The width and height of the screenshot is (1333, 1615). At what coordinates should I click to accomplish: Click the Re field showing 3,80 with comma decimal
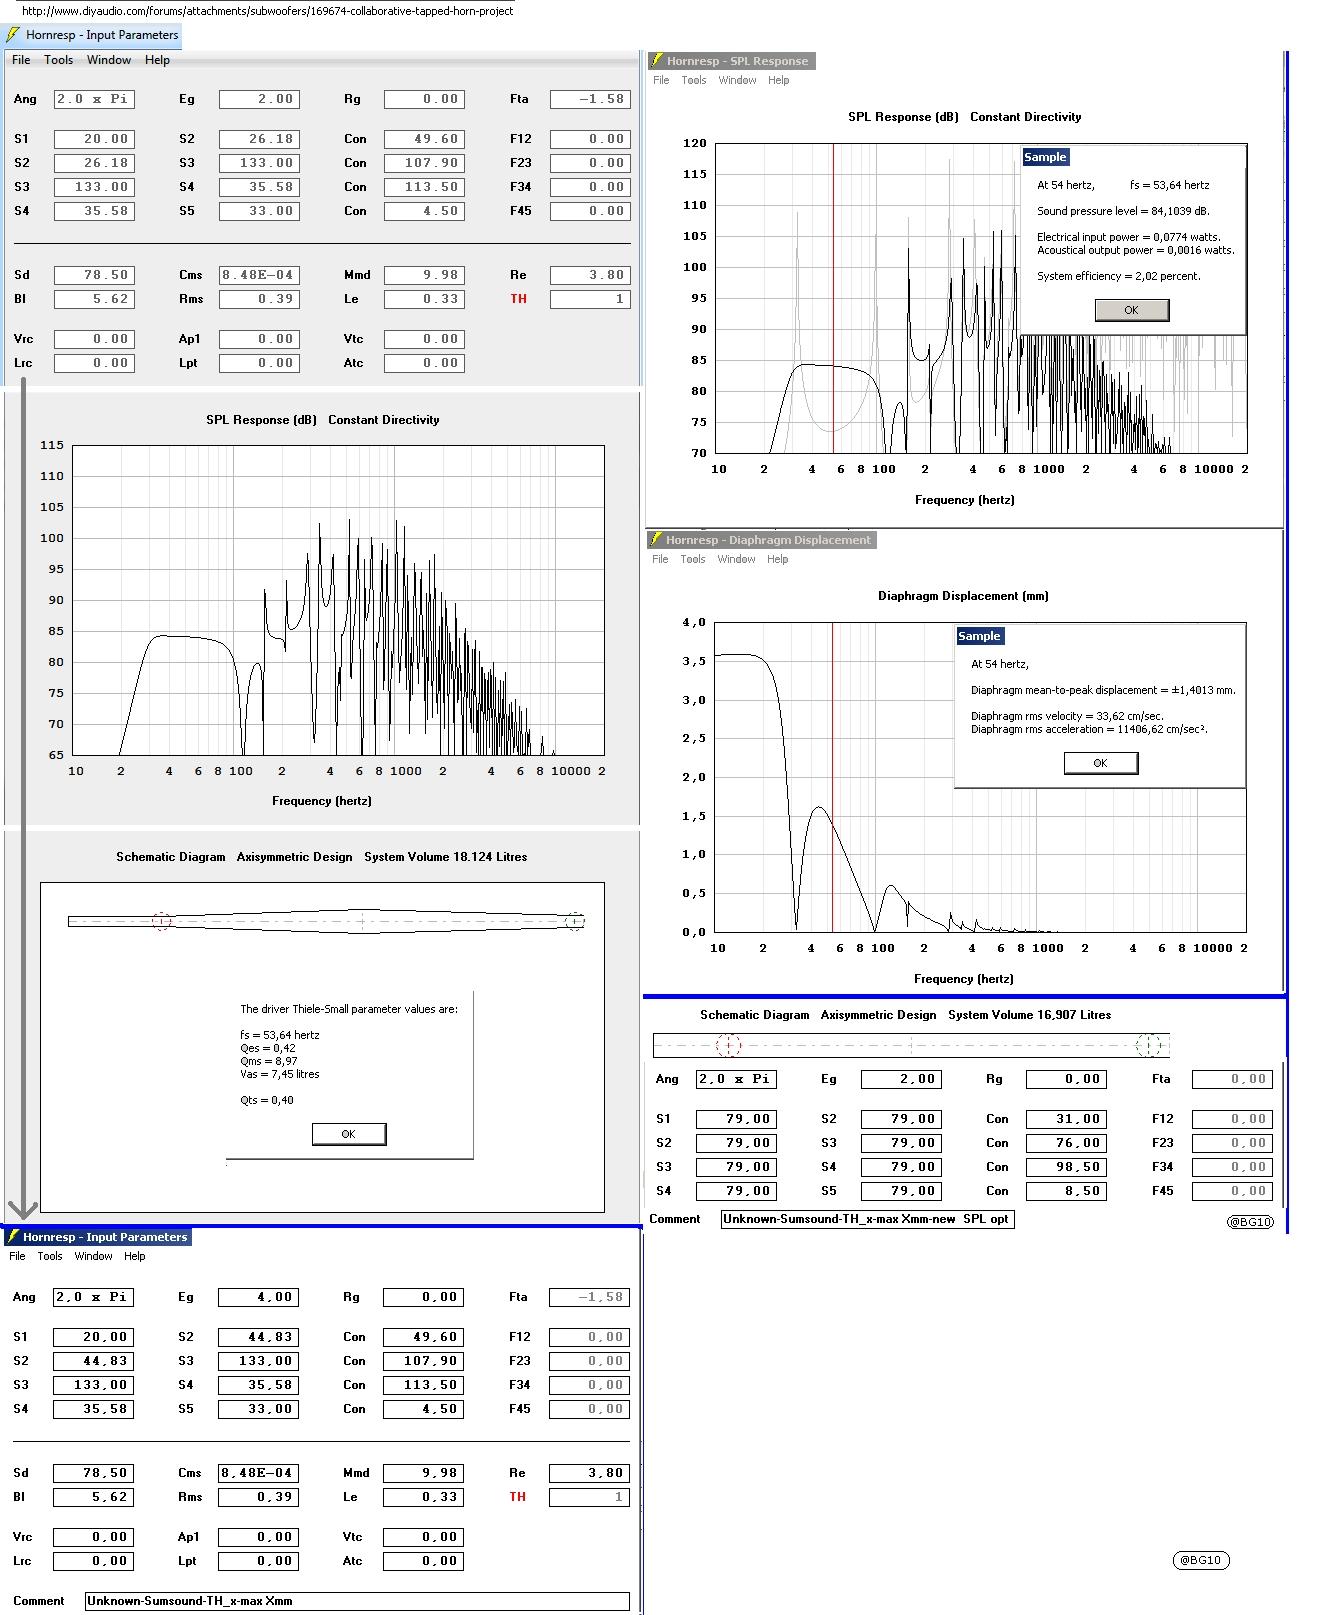pyautogui.click(x=589, y=1473)
